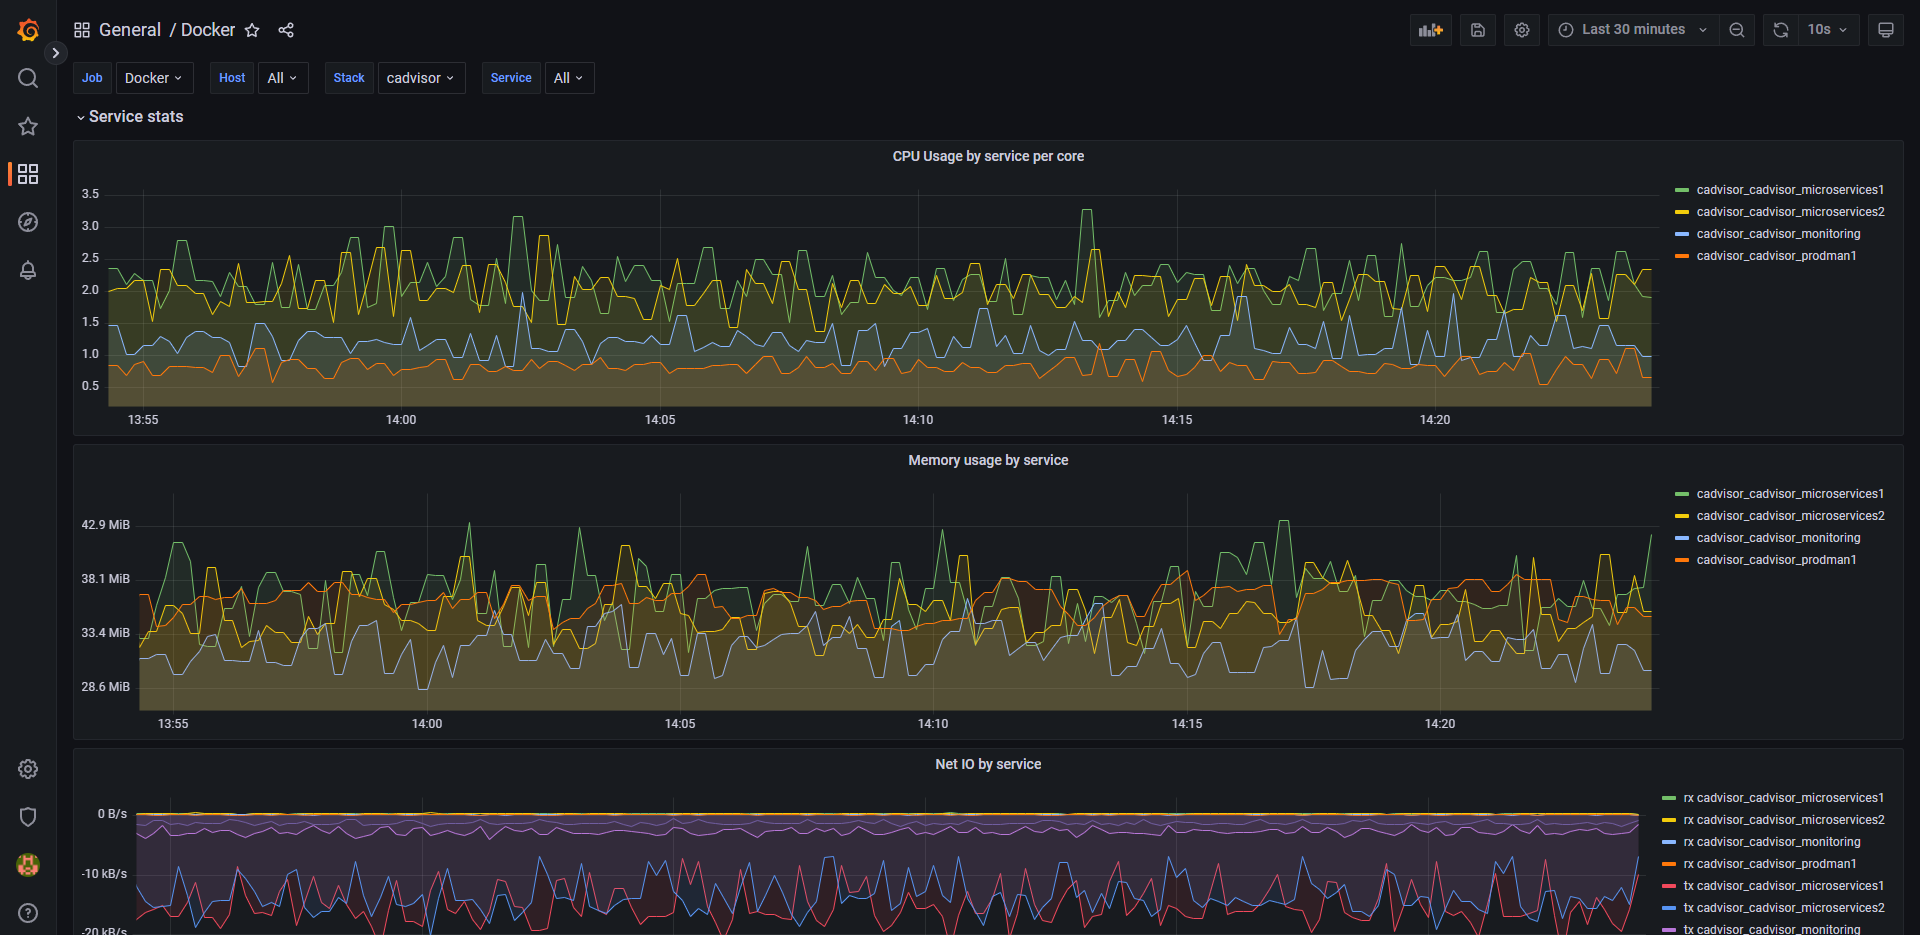Screen dimensions: 1920x935
Task: Click the CPU Usage by service panel title
Action: click(x=988, y=156)
